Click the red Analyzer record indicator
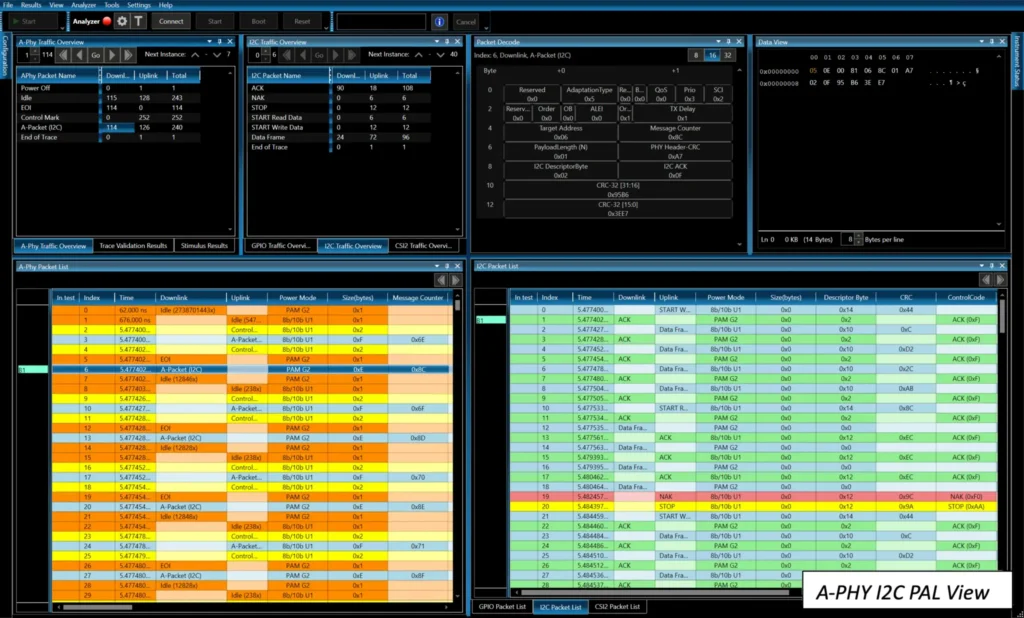 point(106,21)
